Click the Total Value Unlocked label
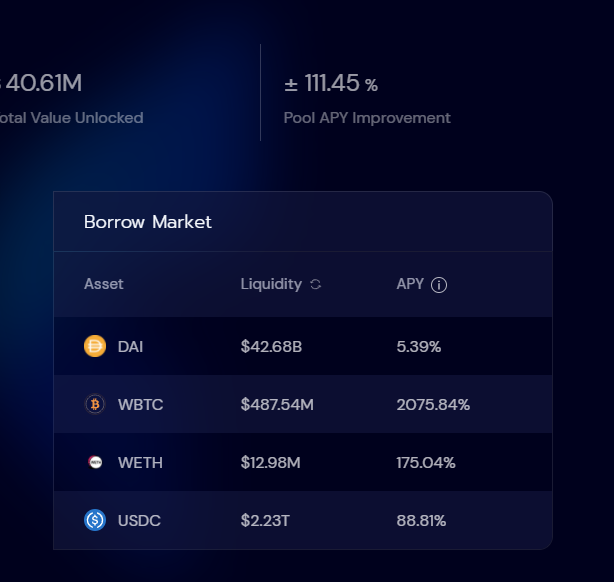The width and height of the screenshot is (614, 582). [72, 118]
